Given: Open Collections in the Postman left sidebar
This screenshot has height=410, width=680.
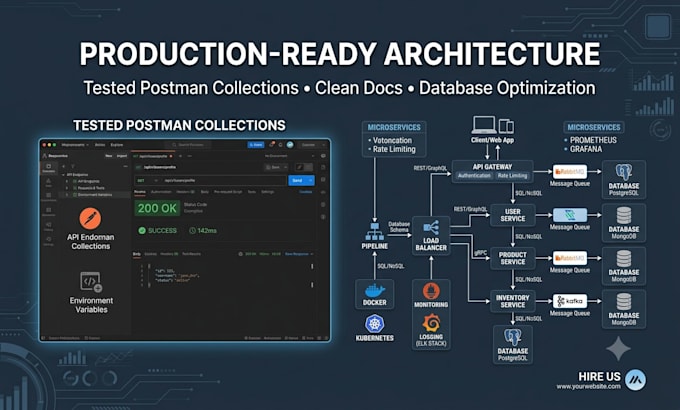Looking at the screenshot, I should 49,168.
